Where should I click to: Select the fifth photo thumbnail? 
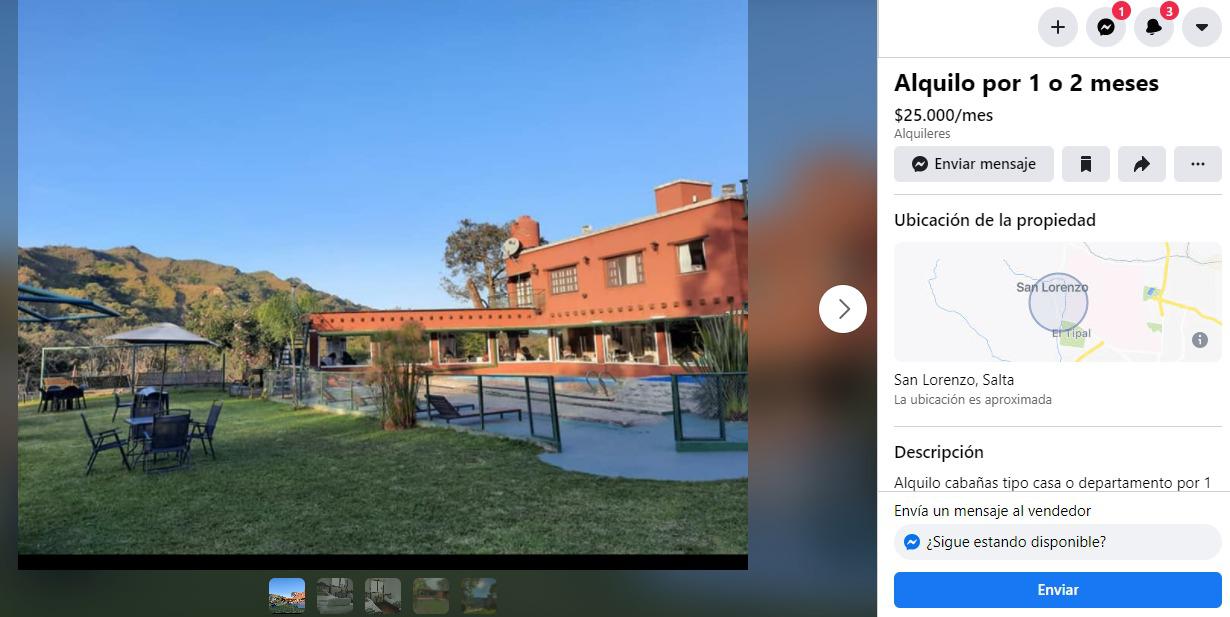coord(479,596)
